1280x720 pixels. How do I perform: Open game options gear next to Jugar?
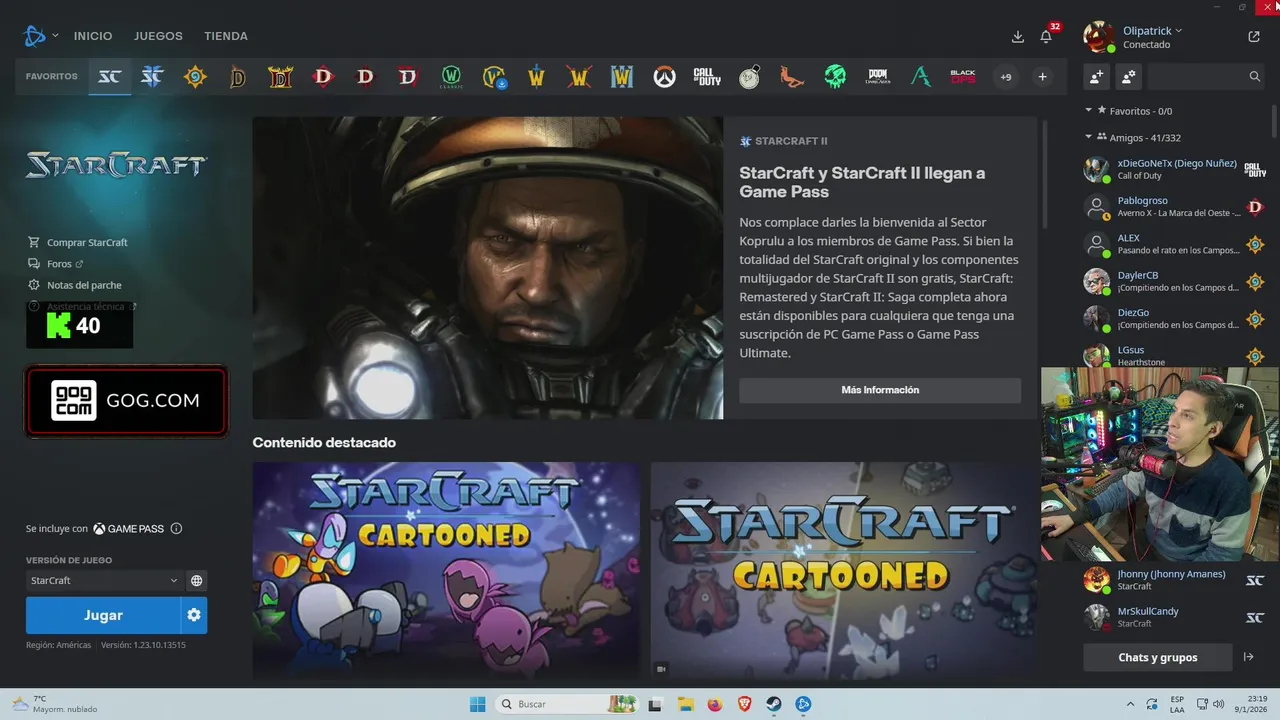click(194, 615)
